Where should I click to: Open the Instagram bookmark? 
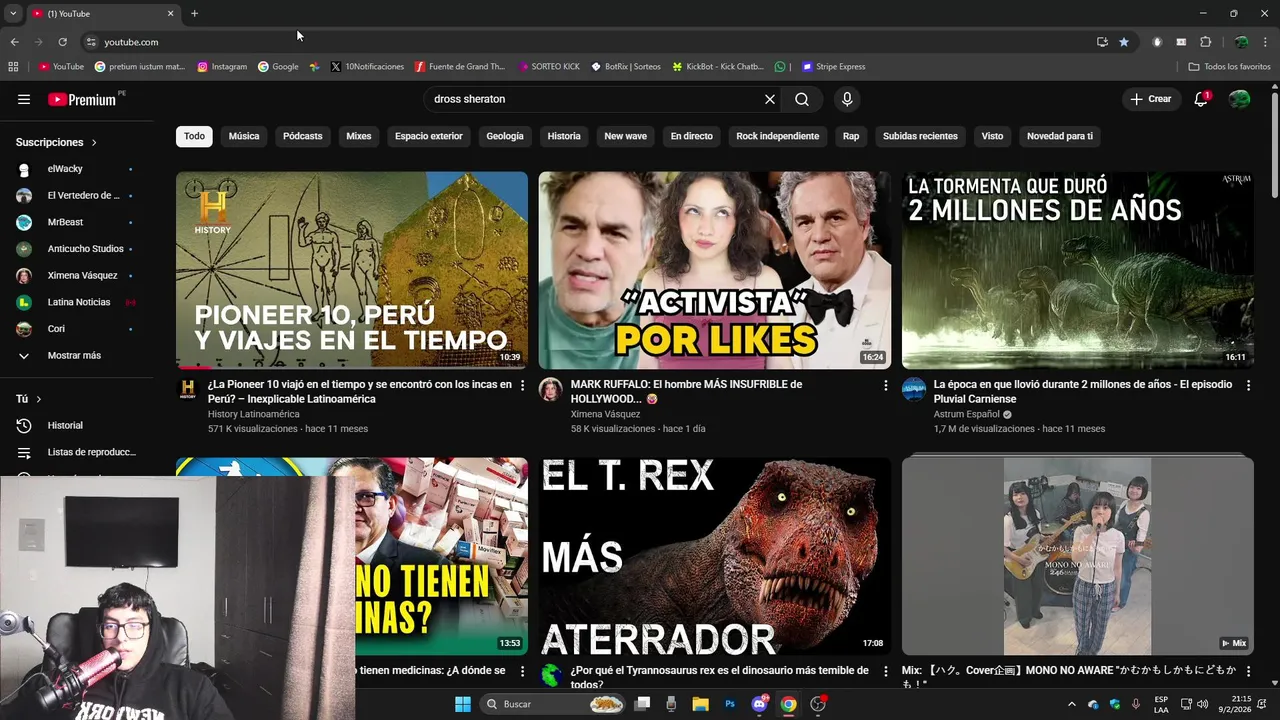(222, 67)
